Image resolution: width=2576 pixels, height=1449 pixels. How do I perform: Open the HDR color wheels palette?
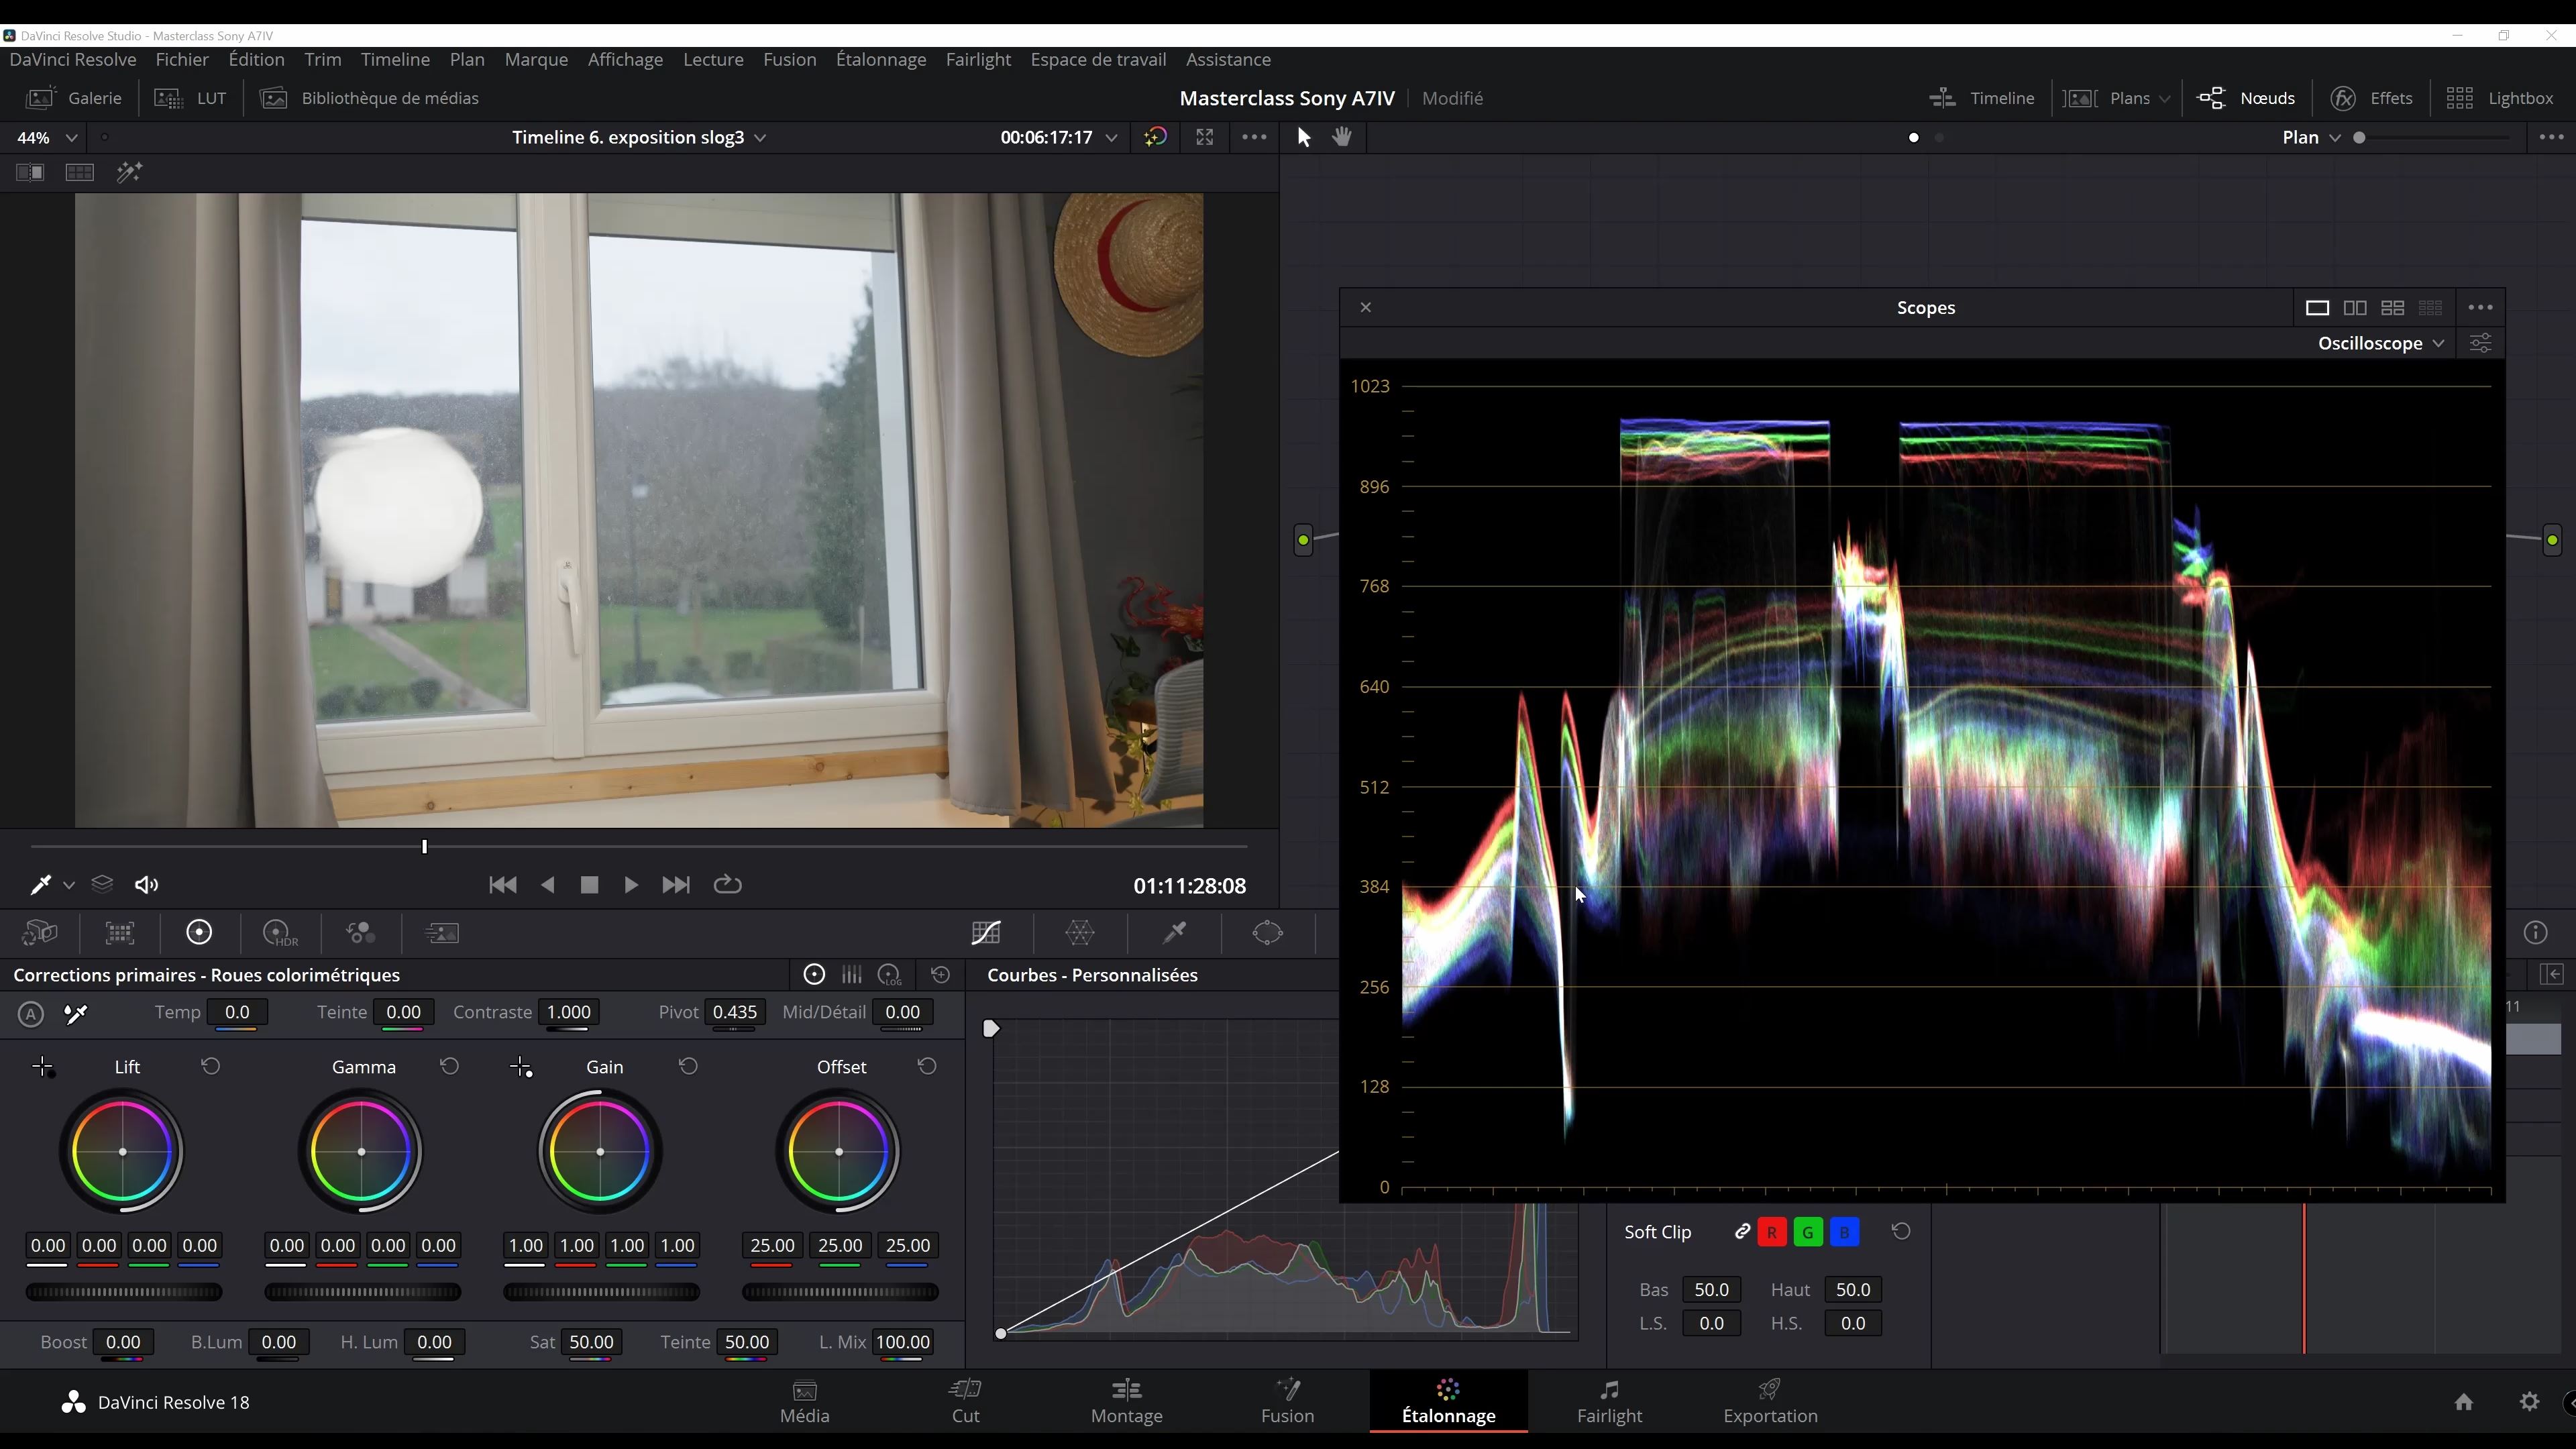pyautogui.click(x=280, y=933)
